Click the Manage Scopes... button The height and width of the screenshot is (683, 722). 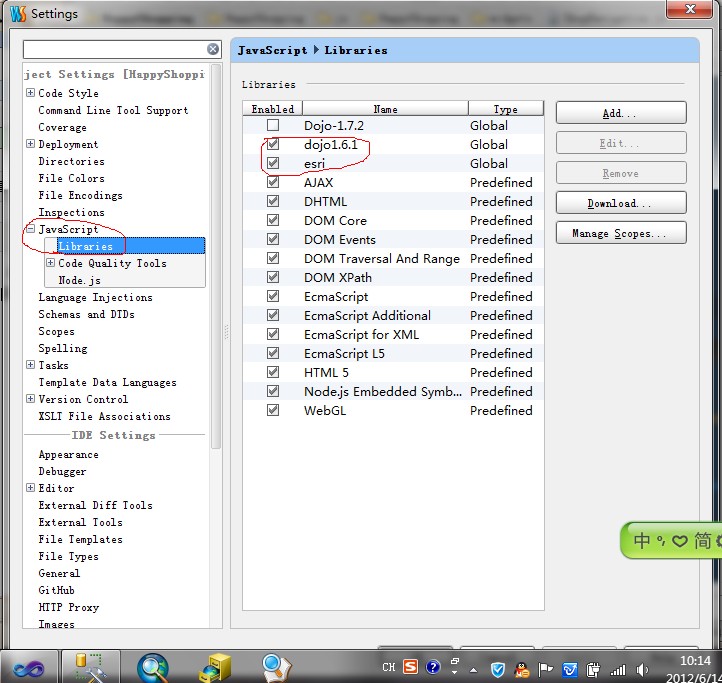coord(621,233)
